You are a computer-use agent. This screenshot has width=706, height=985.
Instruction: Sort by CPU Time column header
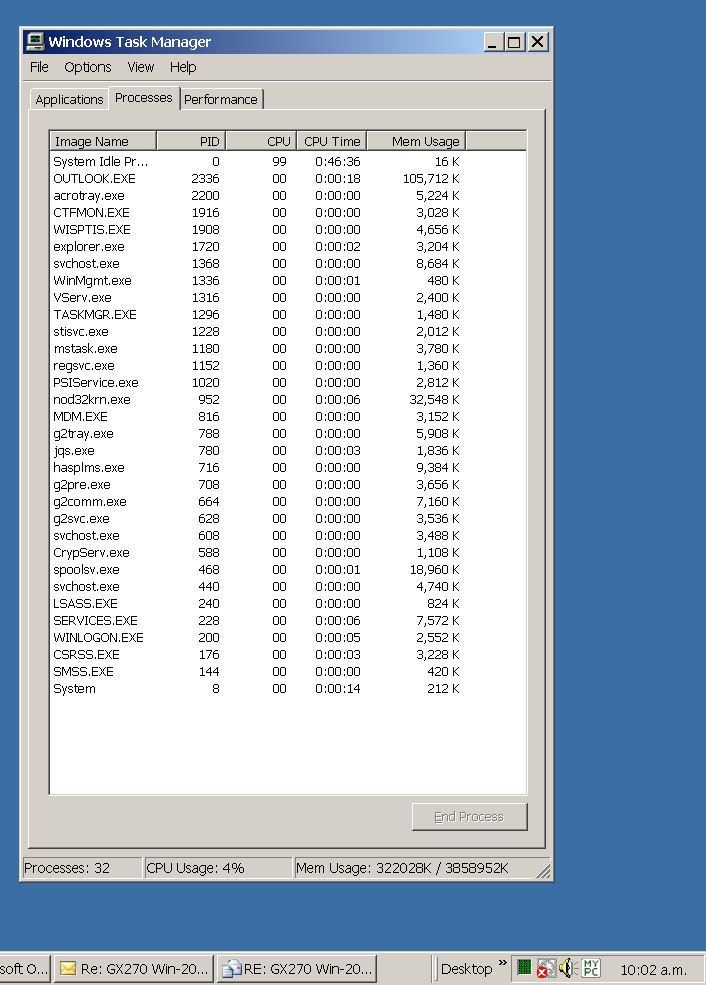[332, 141]
